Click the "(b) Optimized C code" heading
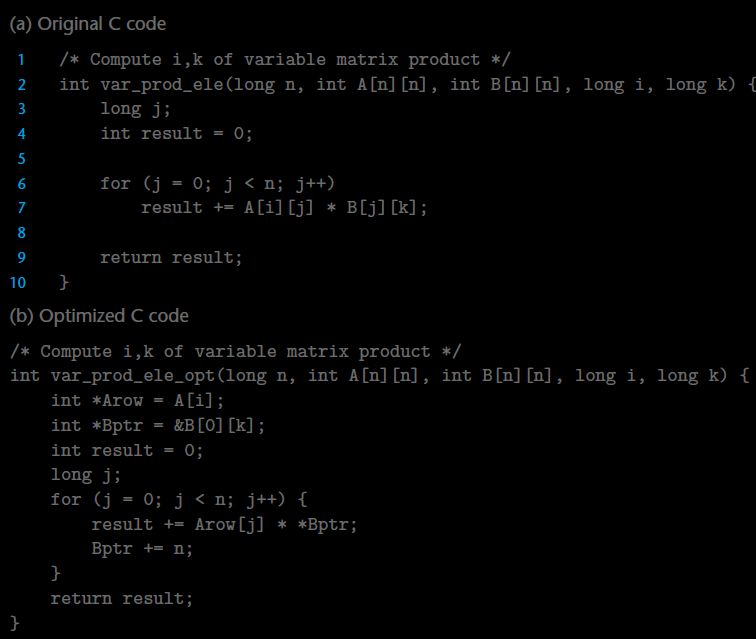The width and height of the screenshot is (756, 639). point(98,316)
